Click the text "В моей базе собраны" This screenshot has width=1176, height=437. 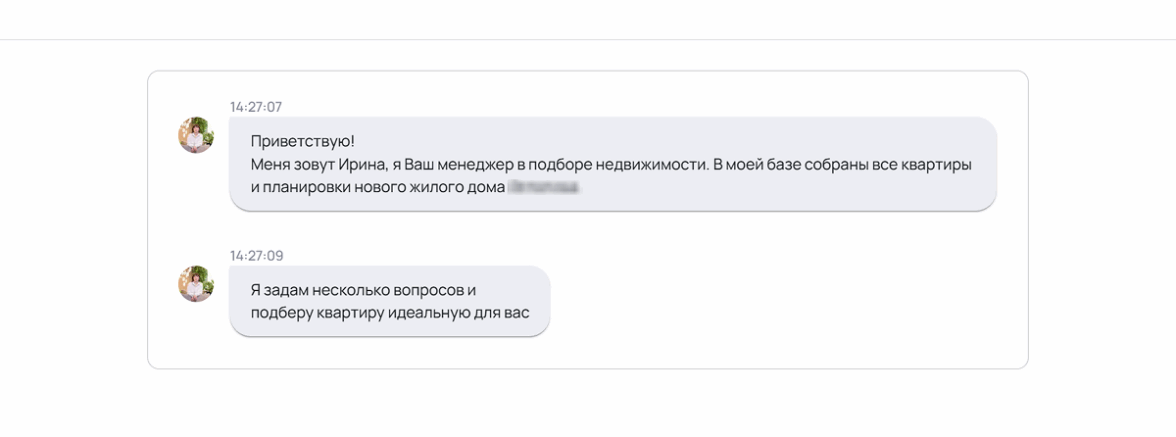[785, 164]
